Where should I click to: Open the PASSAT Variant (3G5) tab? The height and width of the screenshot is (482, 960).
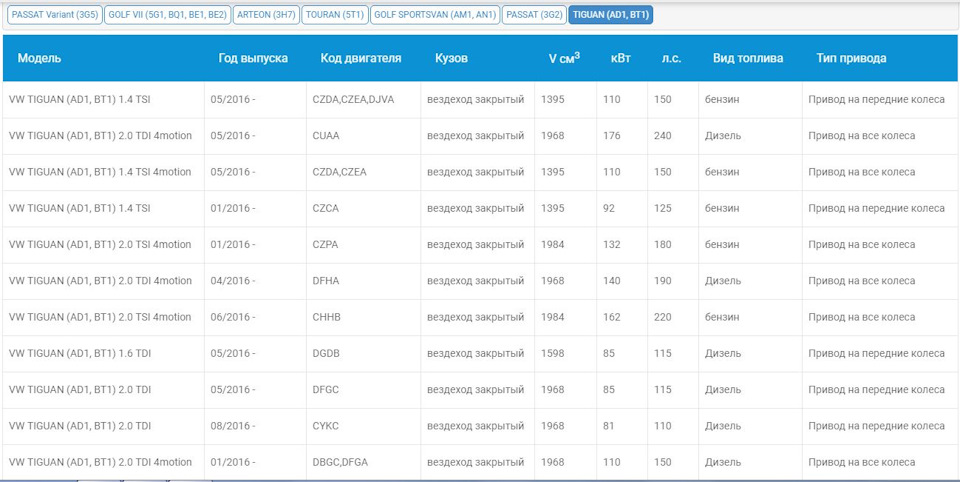click(x=53, y=15)
